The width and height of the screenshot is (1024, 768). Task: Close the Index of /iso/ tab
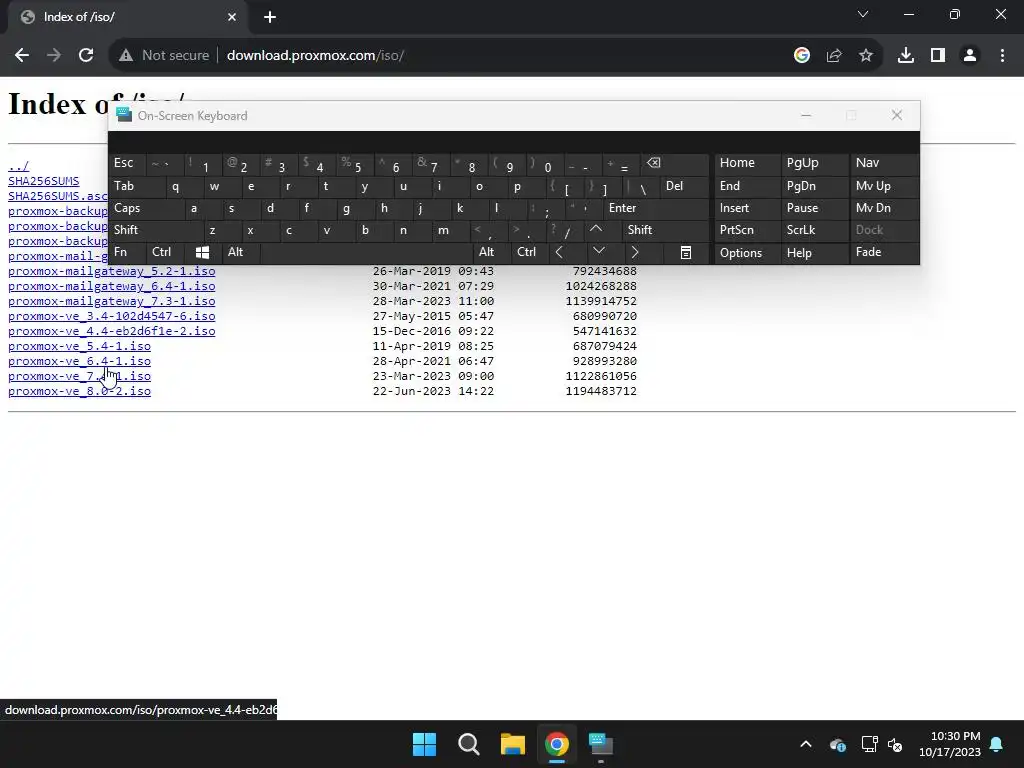pos(232,17)
